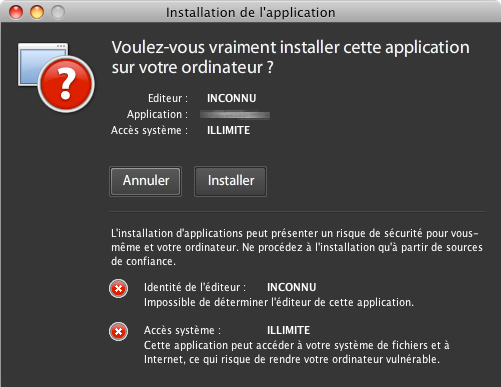Minimize the window with the yellow button
This screenshot has width=501, height=387.
click(x=37, y=12)
